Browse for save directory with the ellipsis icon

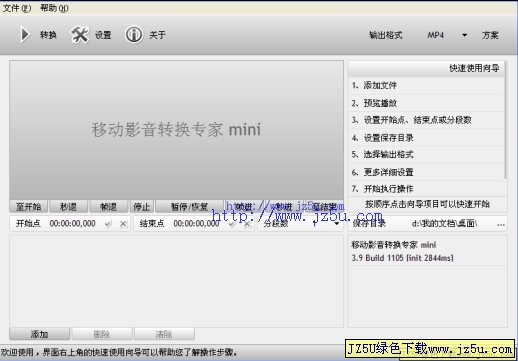coord(500,224)
